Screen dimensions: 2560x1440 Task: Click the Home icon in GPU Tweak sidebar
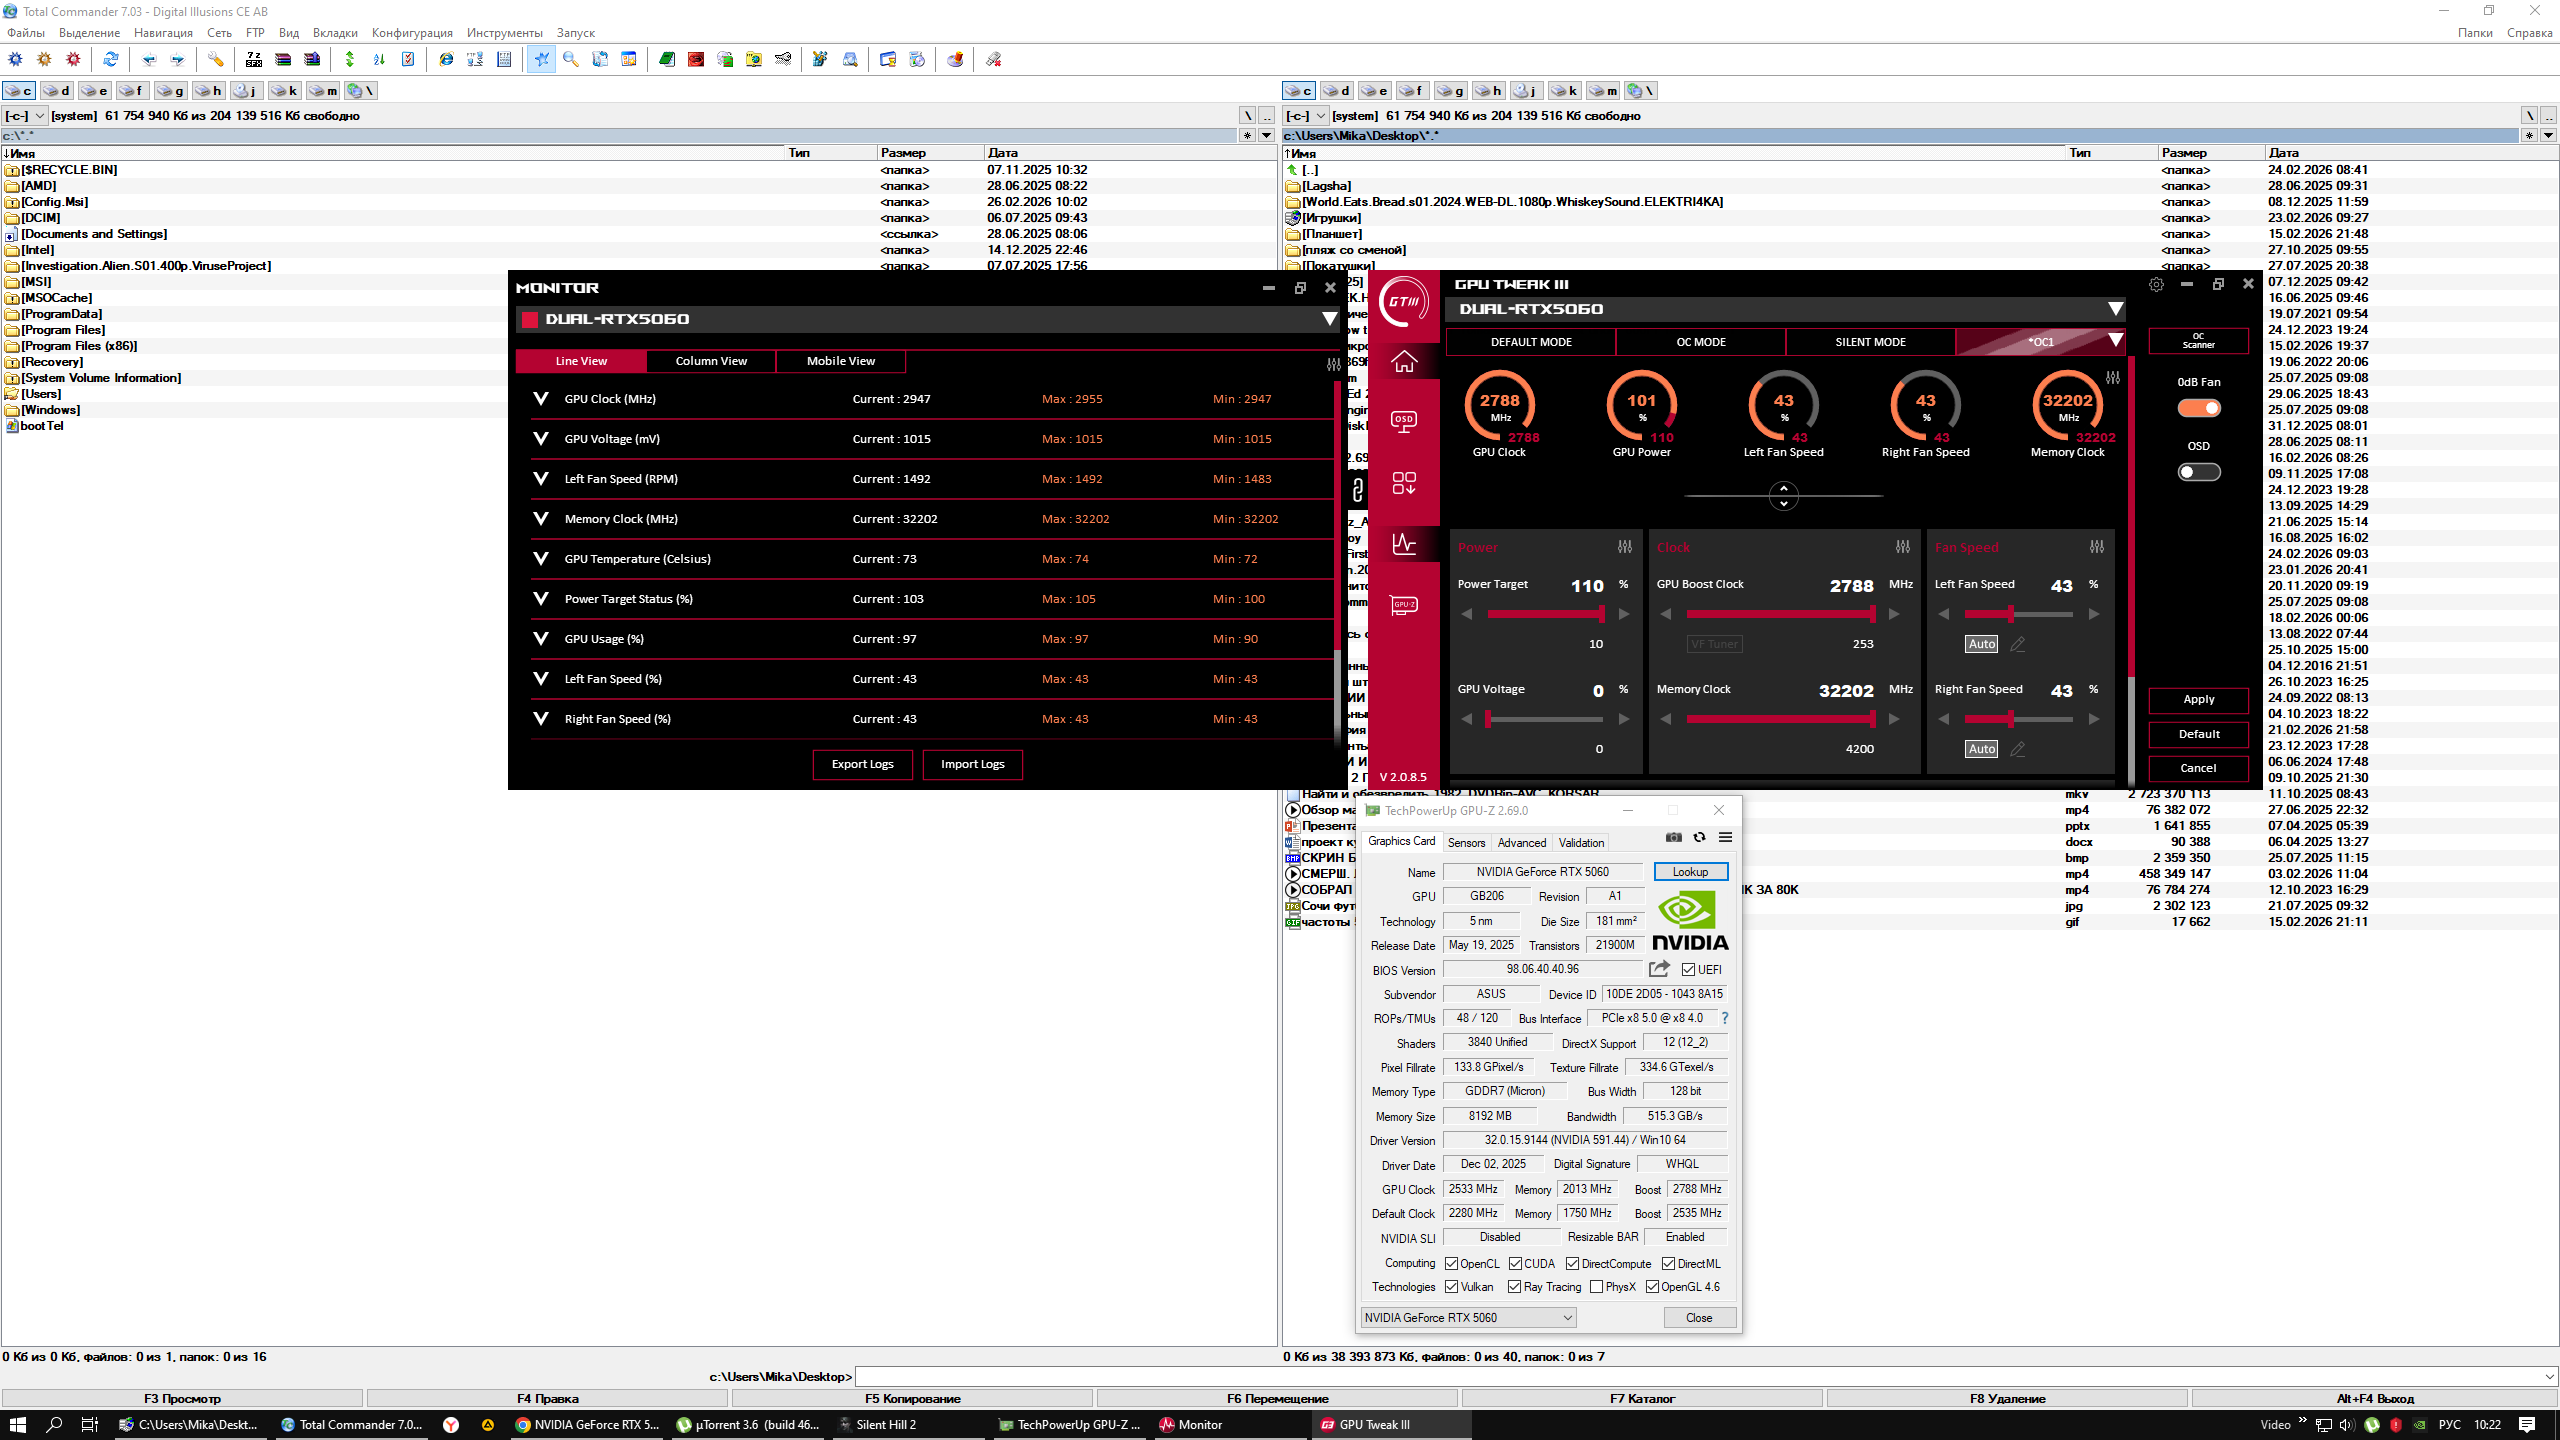coord(1404,361)
